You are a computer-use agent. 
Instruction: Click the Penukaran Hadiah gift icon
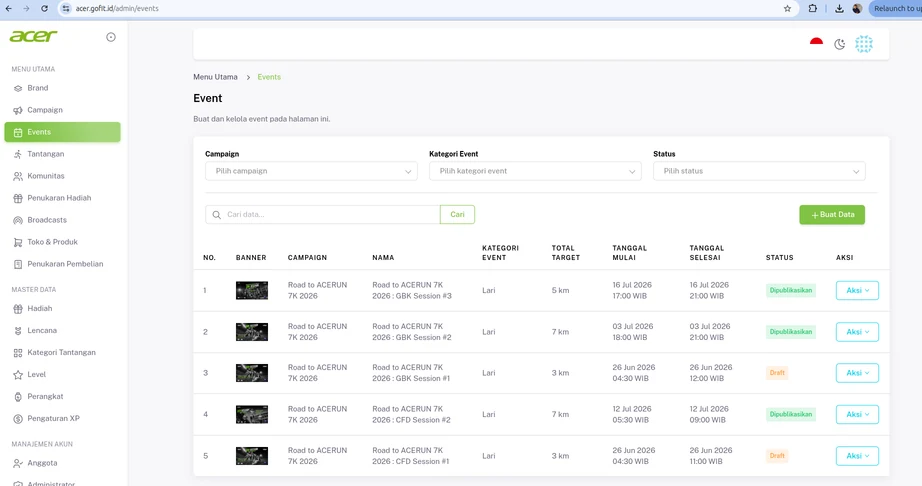point(18,199)
